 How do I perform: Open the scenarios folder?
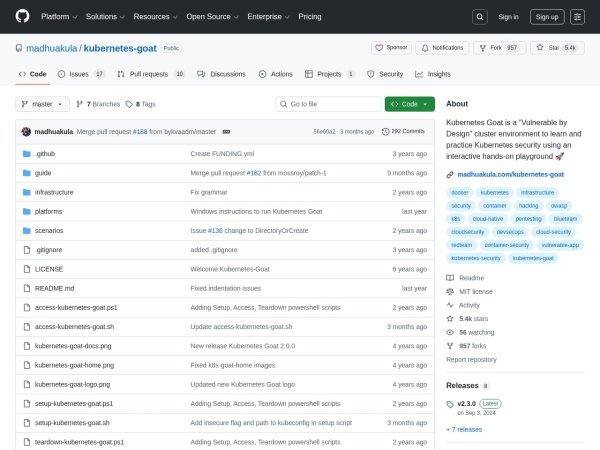(49, 231)
